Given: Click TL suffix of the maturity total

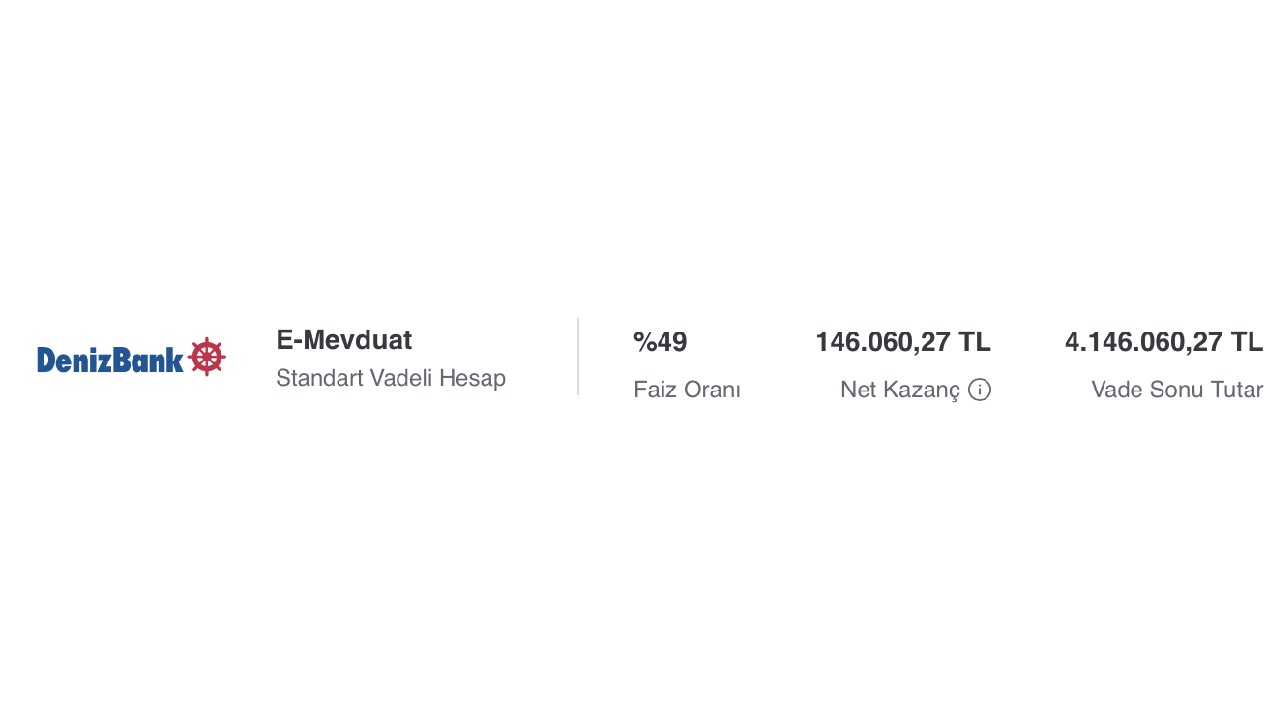Looking at the screenshot, I should pyautogui.click(x=1247, y=342).
